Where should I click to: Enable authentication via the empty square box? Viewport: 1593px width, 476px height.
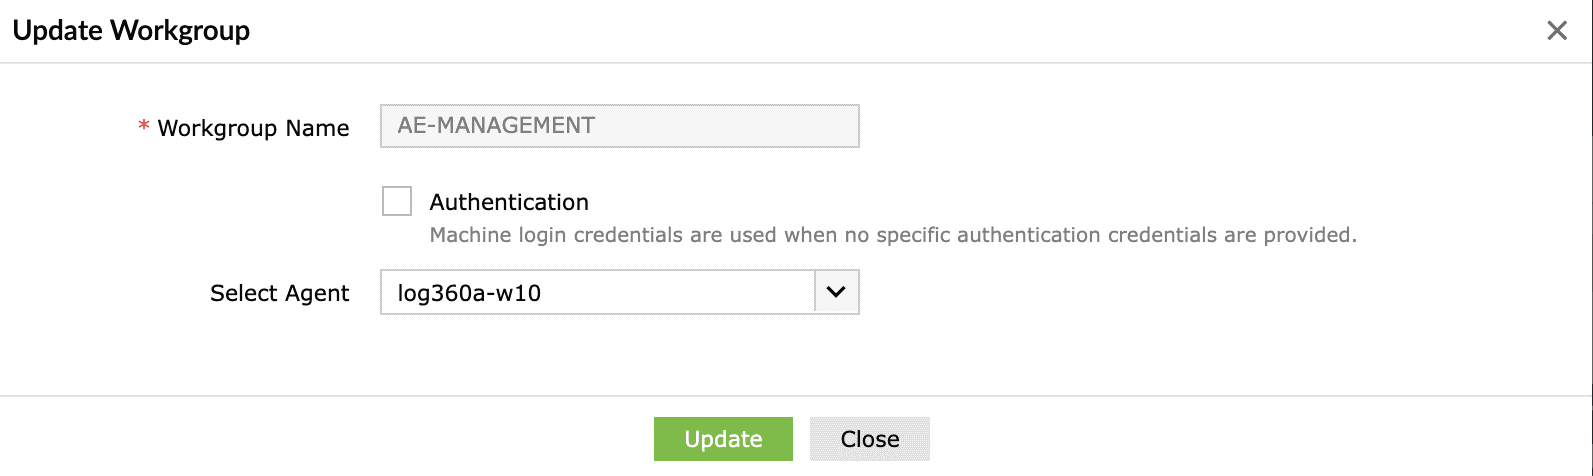397,201
